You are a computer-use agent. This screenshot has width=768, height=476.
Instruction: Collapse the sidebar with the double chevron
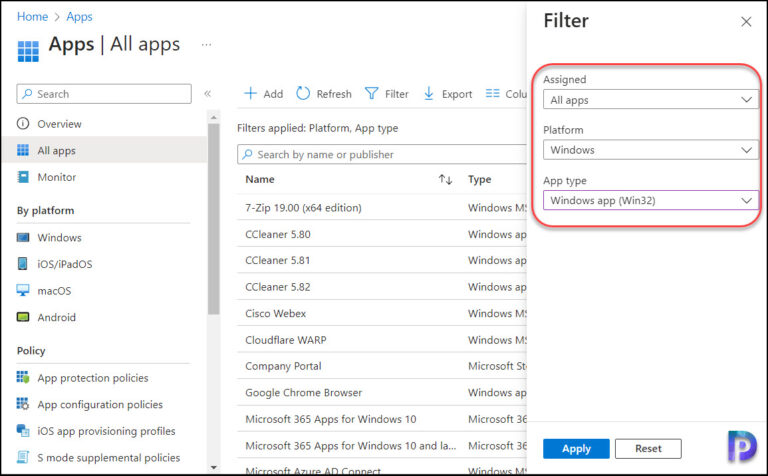pos(207,94)
